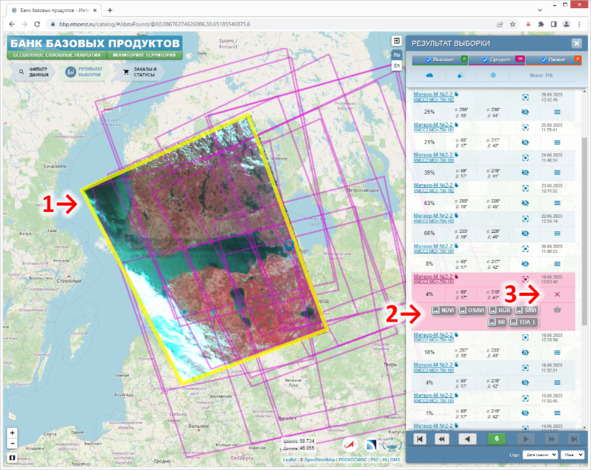Toggle preview visibility for 21% cloud row
The image size is (591, 470).
(x=525, y=142)
